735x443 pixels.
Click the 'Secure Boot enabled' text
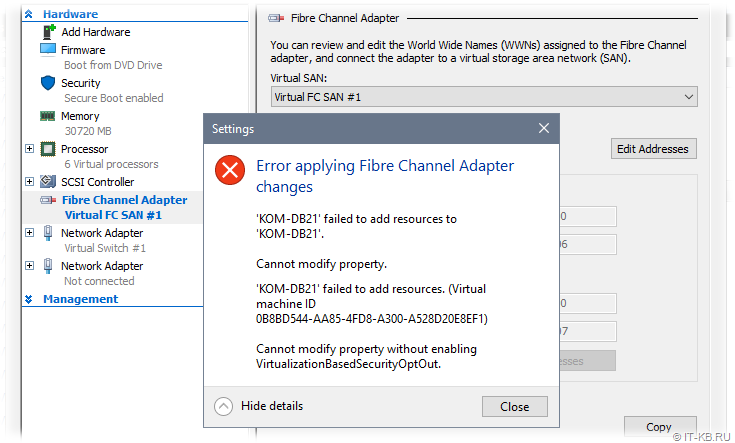click(114, 98)
